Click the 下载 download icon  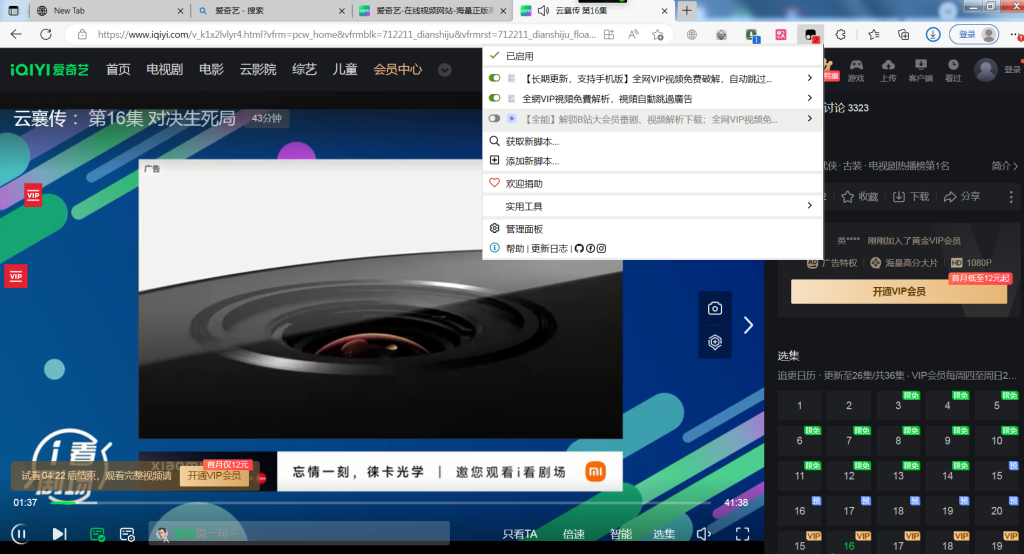tap(899, 197)
